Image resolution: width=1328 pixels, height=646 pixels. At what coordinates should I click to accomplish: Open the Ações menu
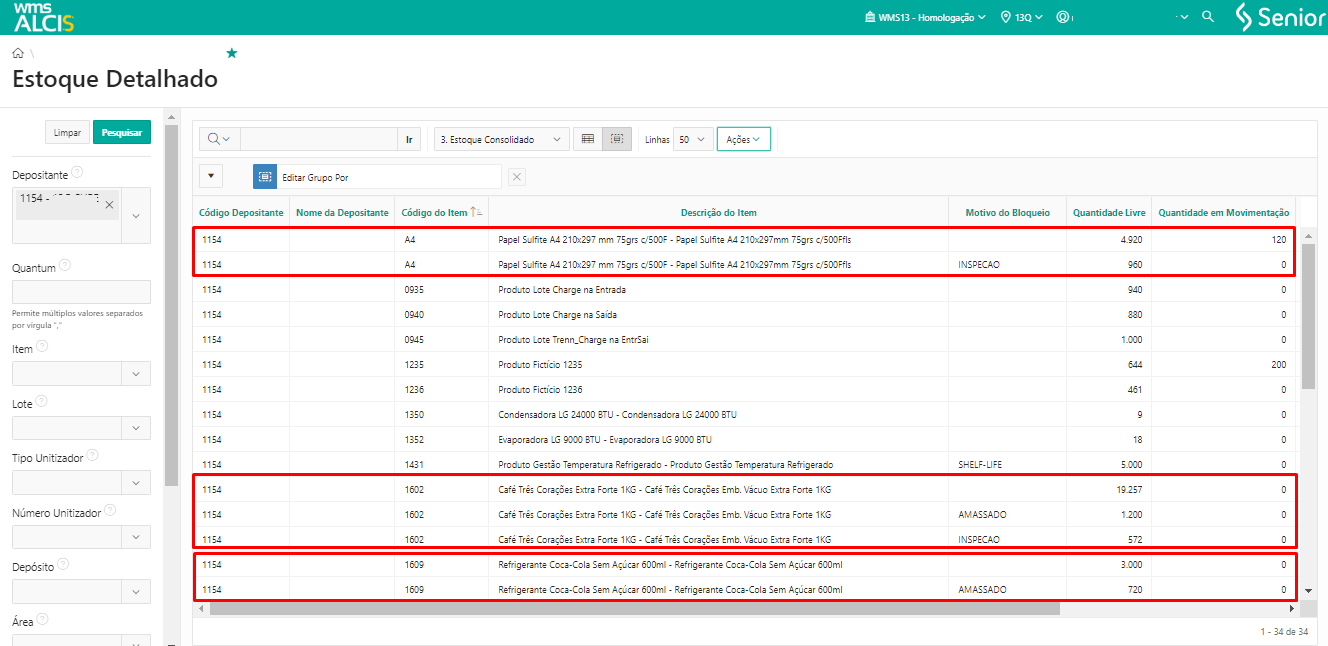(x=743, y=140)
